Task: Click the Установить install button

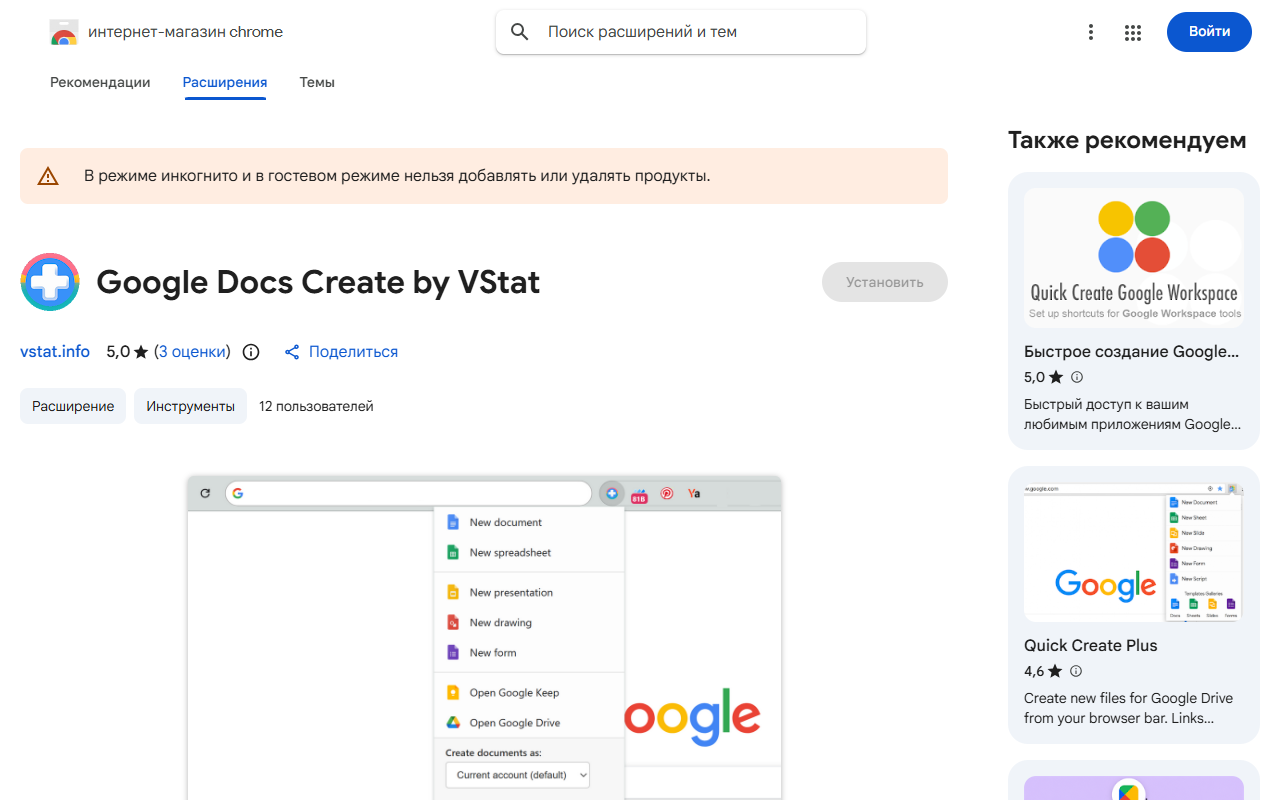Action: tap(885, 282)
